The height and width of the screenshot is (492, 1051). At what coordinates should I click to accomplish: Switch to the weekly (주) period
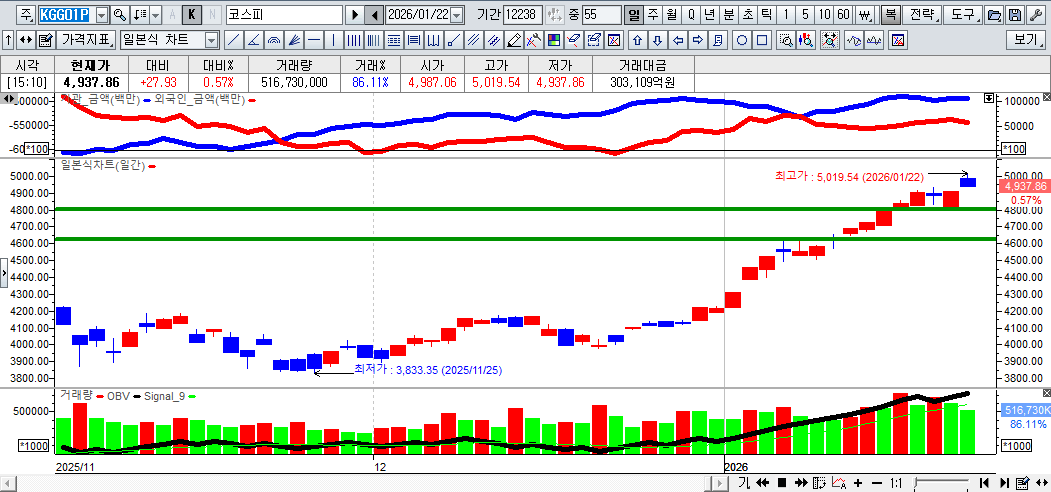point(653,15)
